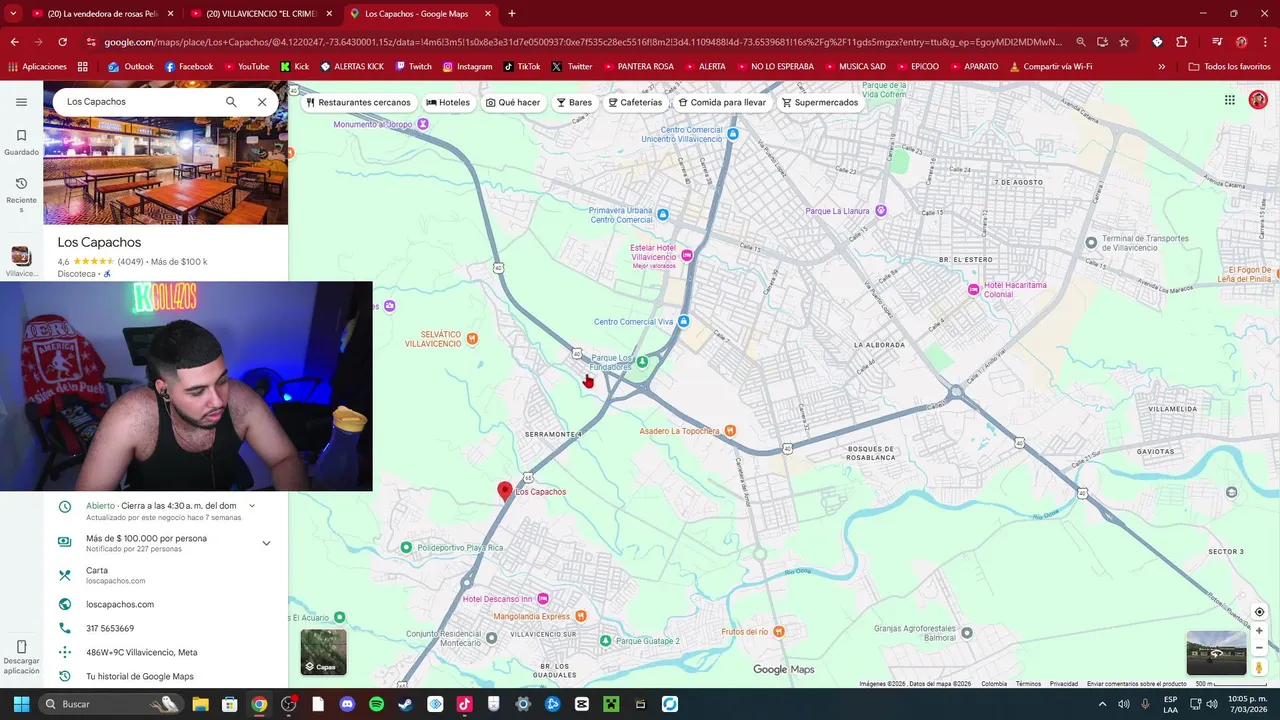Click the Centro Comercial Viva marker

683,321
